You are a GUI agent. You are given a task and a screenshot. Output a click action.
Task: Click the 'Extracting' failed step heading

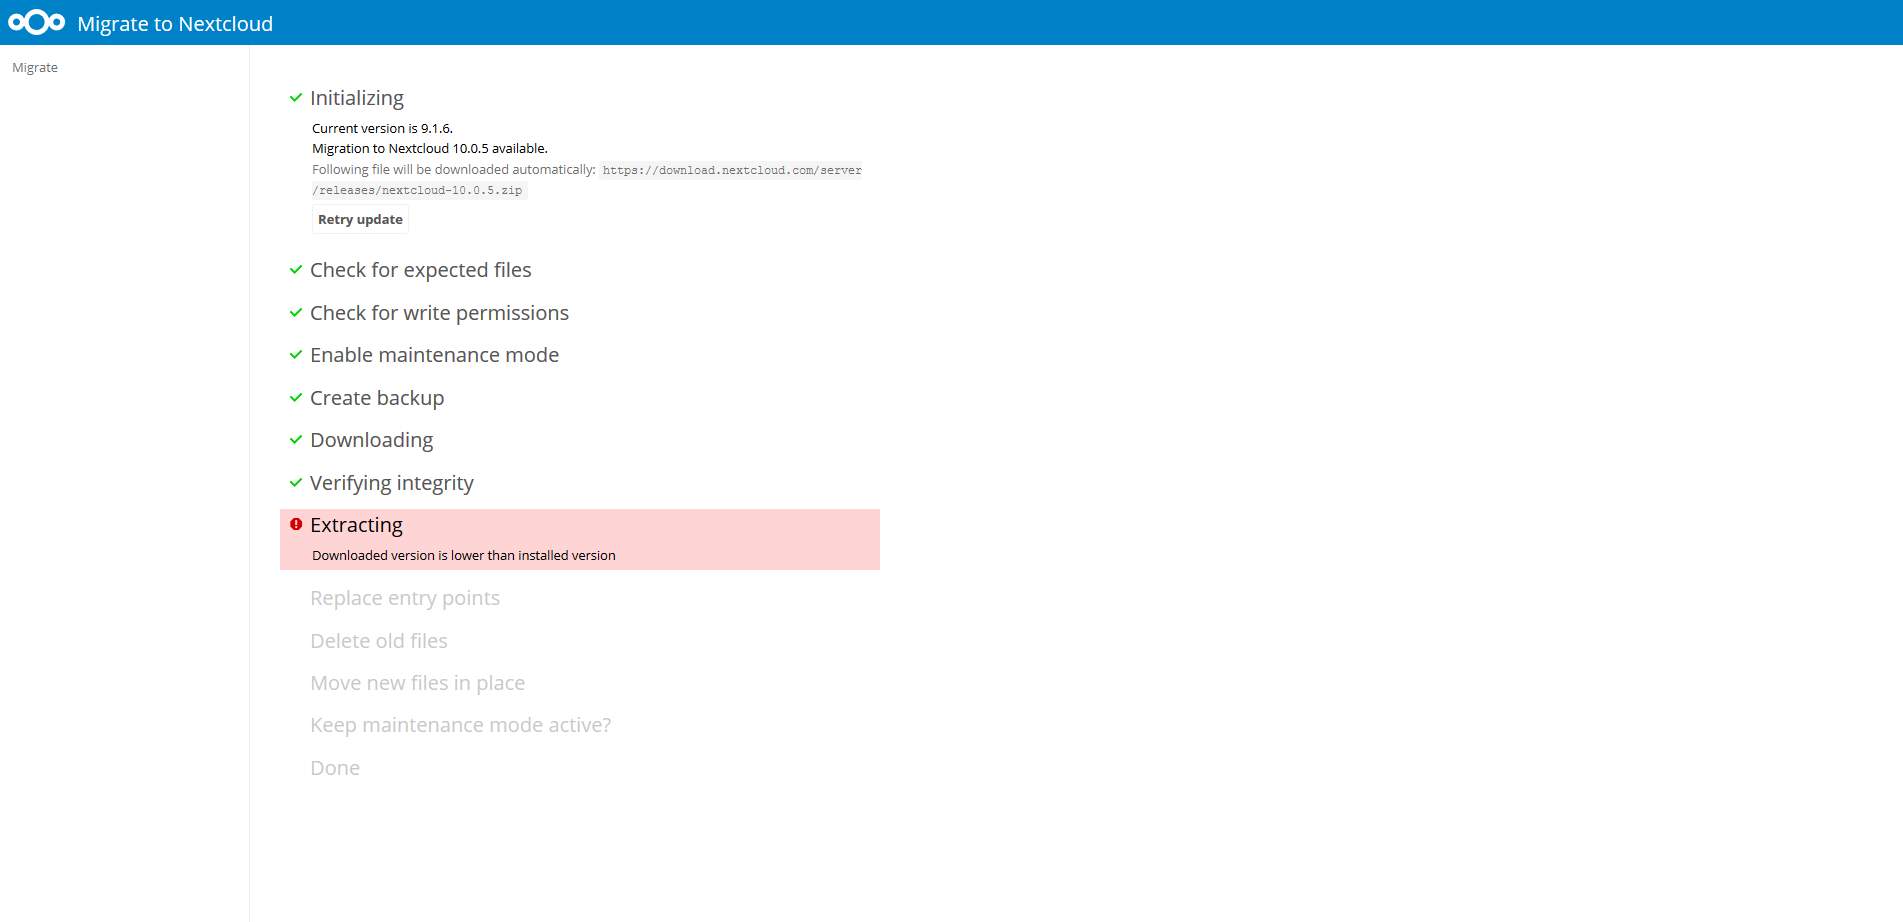point(356,525)
